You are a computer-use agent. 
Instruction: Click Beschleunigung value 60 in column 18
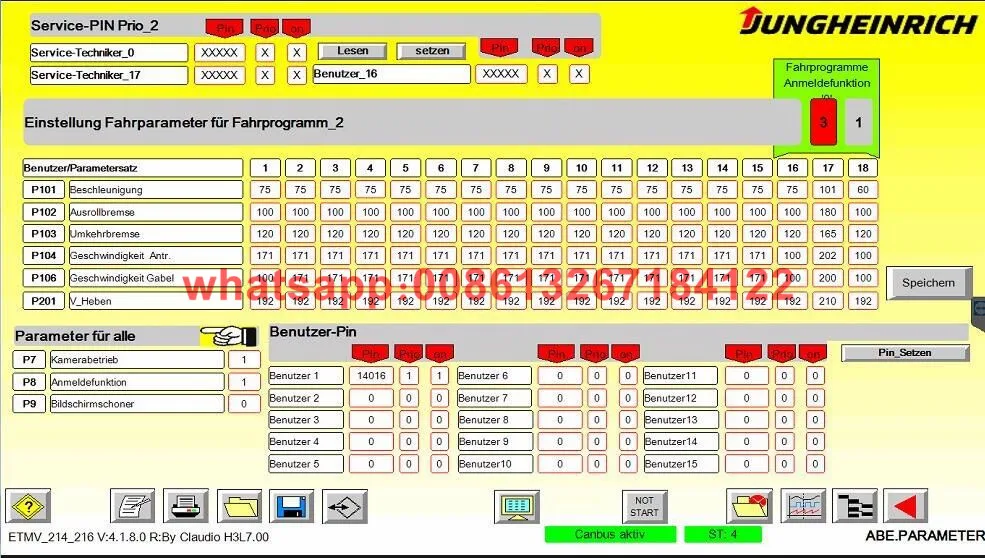863,190
